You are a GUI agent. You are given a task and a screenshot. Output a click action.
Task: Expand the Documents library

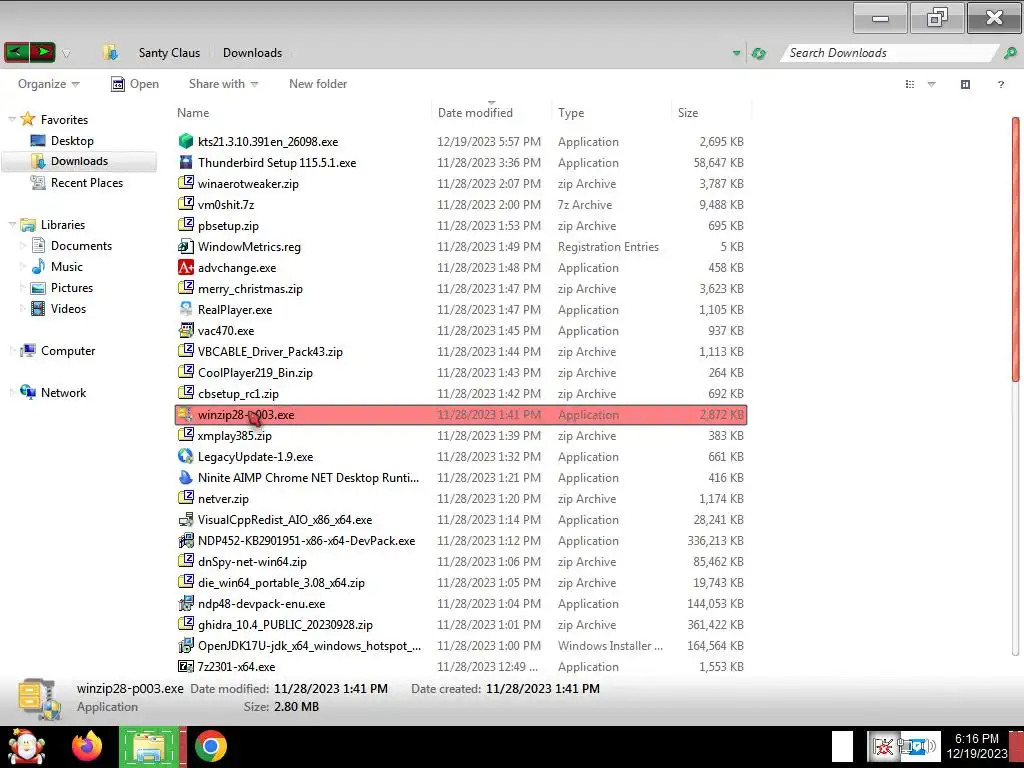pos(23,246)
